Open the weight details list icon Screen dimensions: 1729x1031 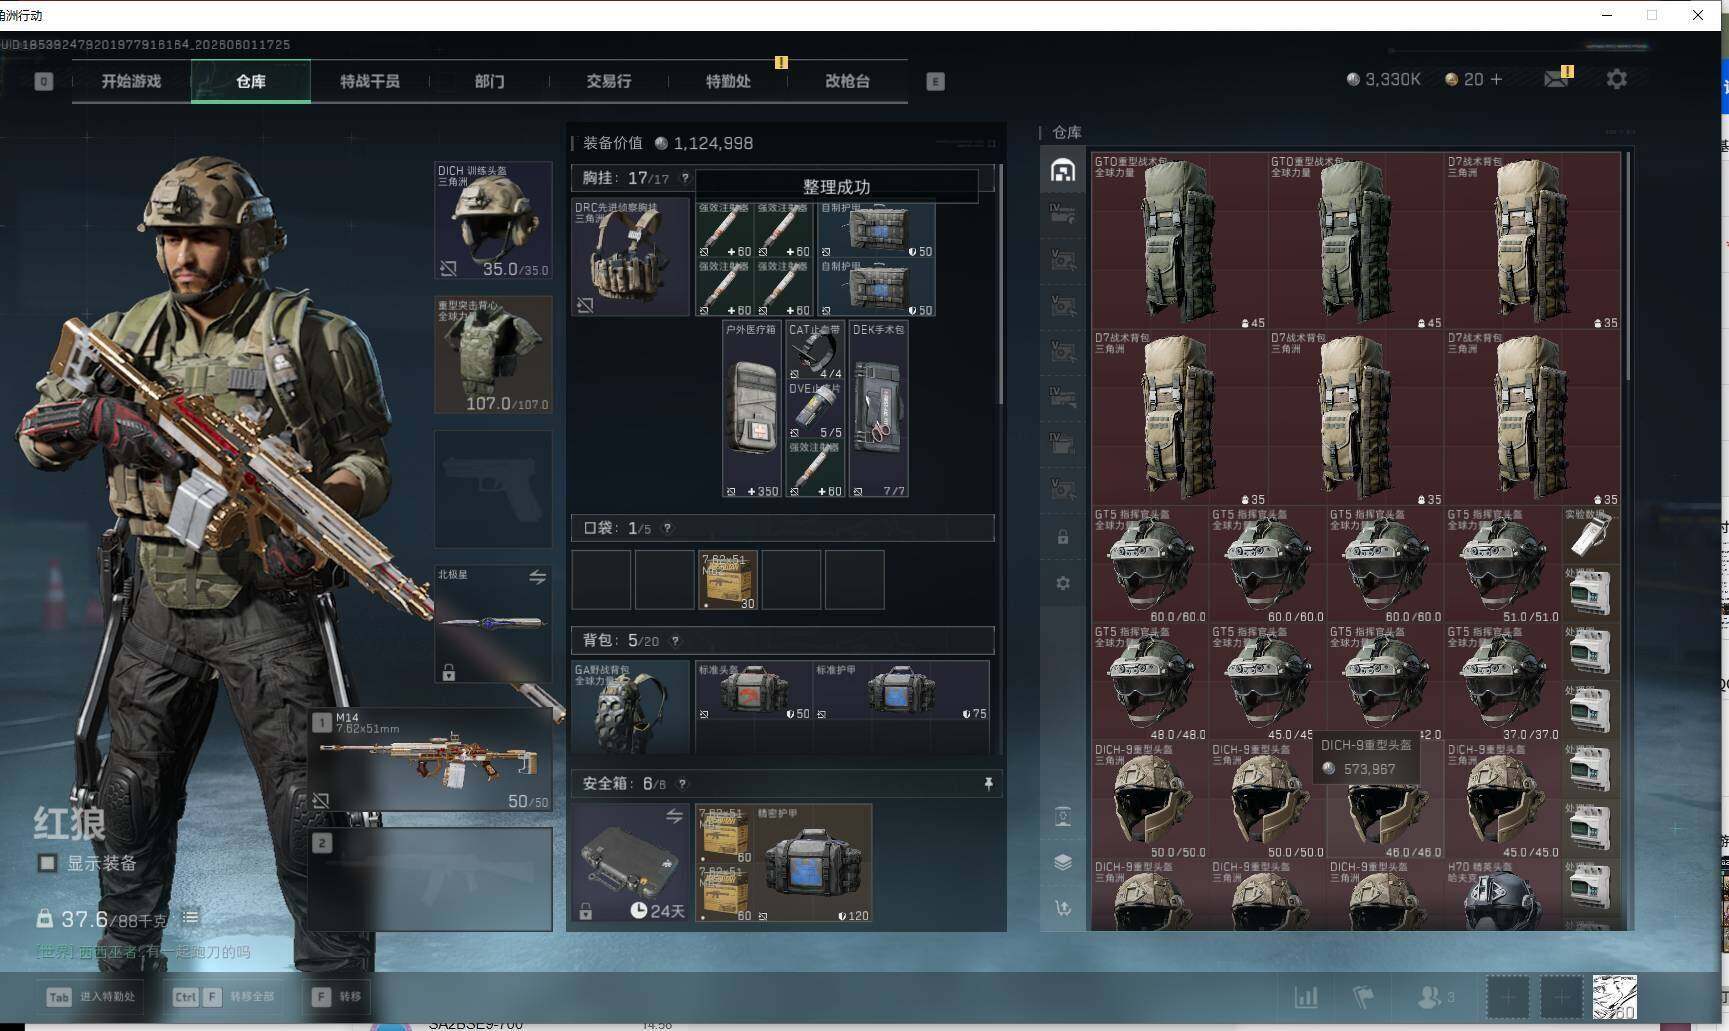point(190,917)
